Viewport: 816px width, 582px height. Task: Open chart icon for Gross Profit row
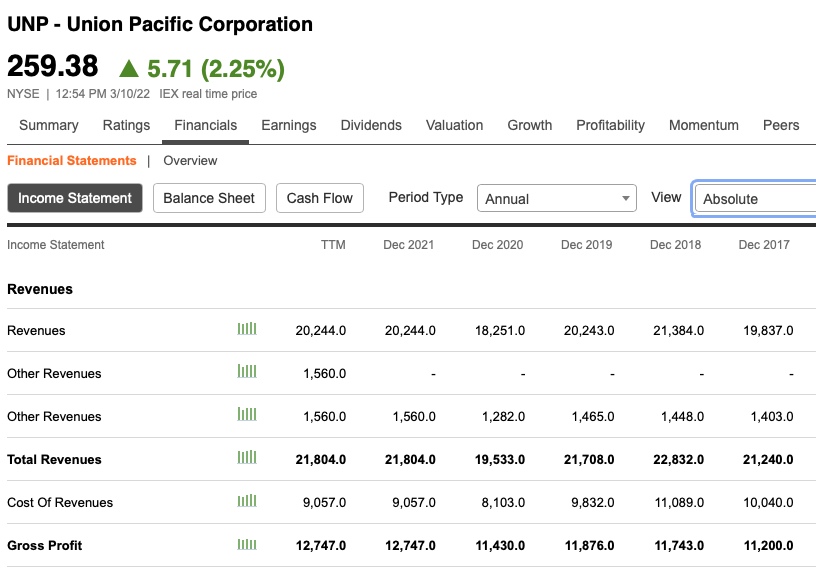click(247, 545)
